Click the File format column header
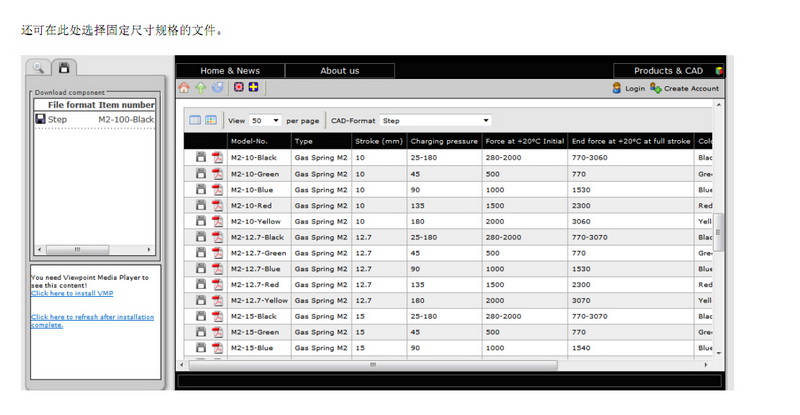Image resolution: width=800 pixels, height=415 pixels. pos(71,105)
